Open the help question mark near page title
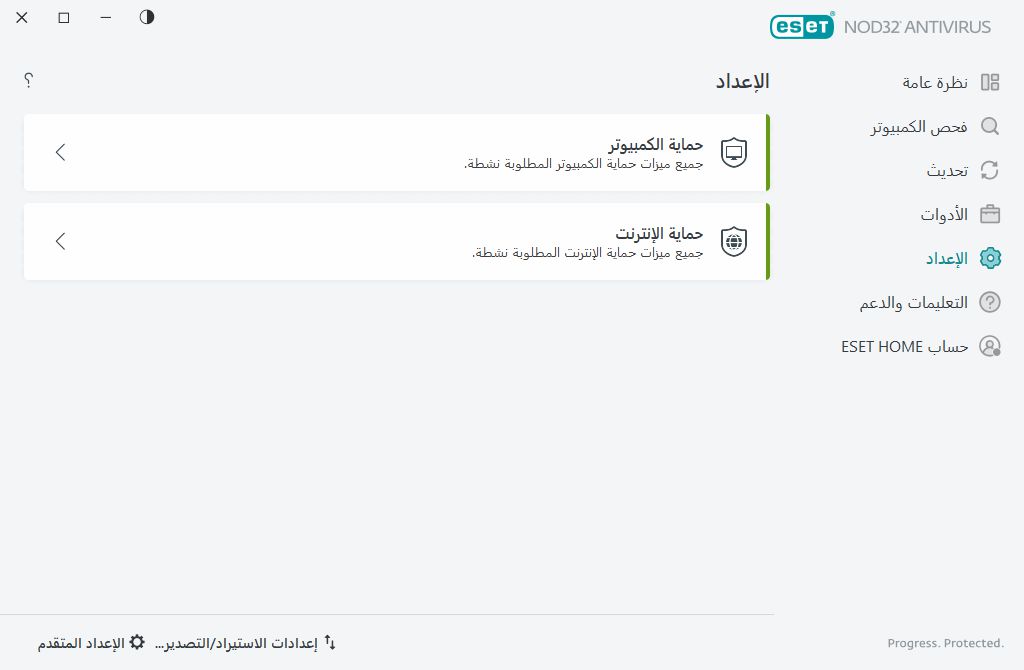The image size is (1024, 670). pyautogui.click(x=28, y=80)
